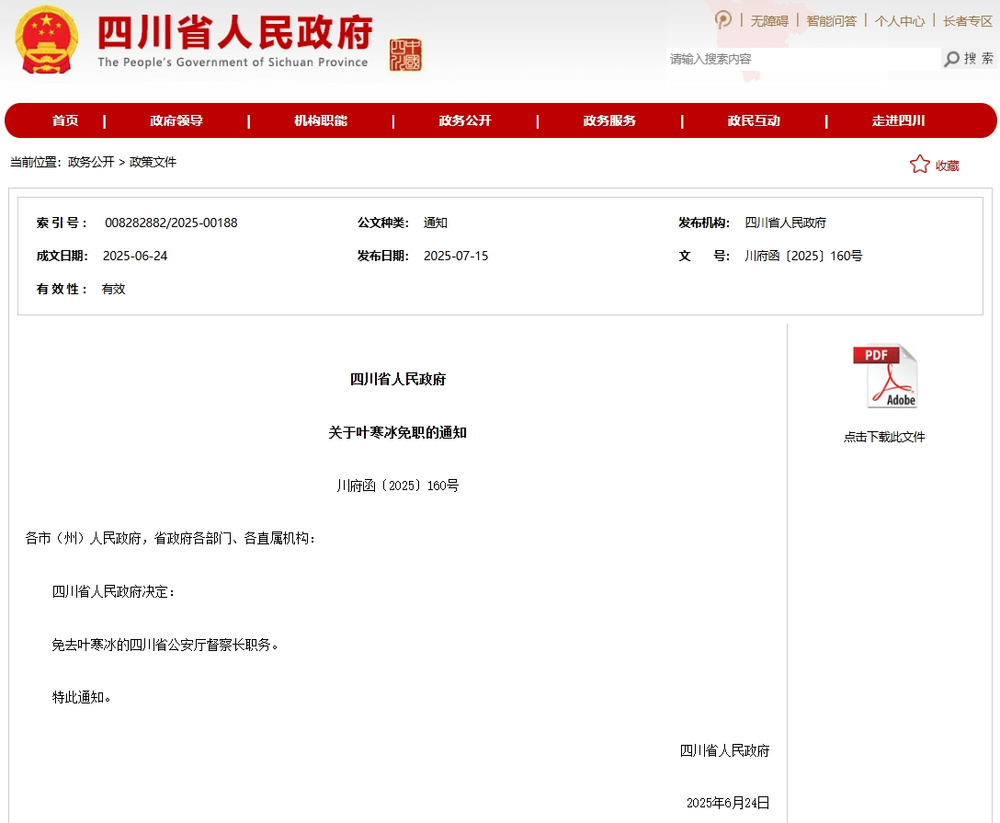Viewport: 1000px width, 823px height.
Task: Open 长者专区 link
Action: tap(968, 21)
